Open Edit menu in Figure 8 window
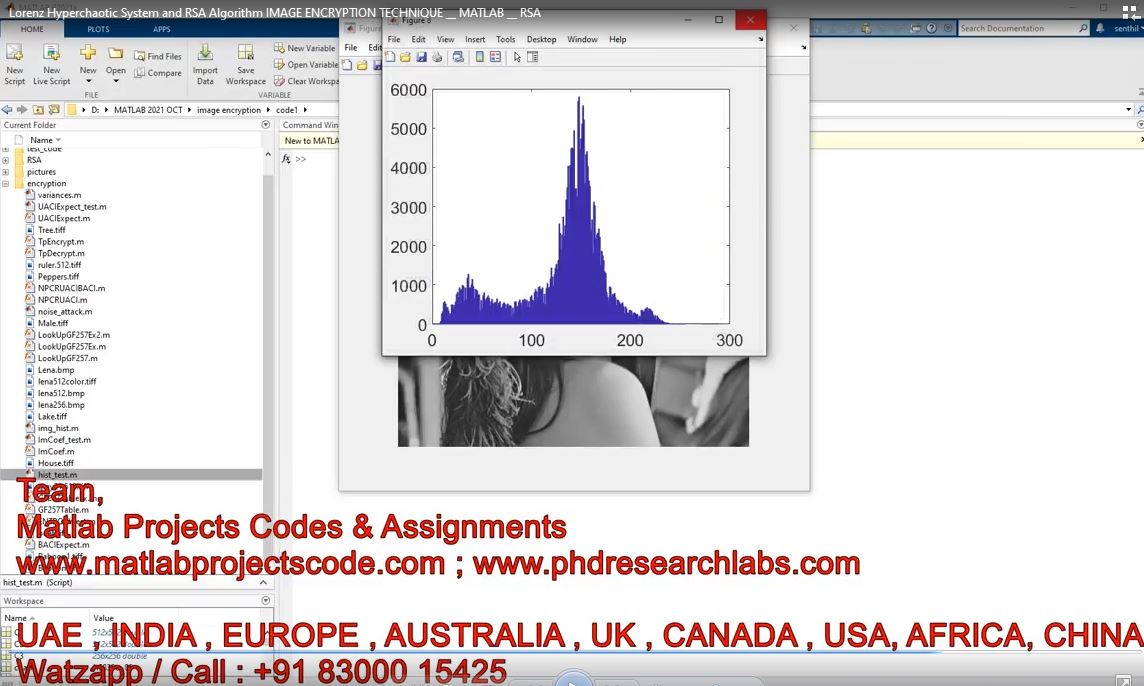1144x686 pixels. 418,39
